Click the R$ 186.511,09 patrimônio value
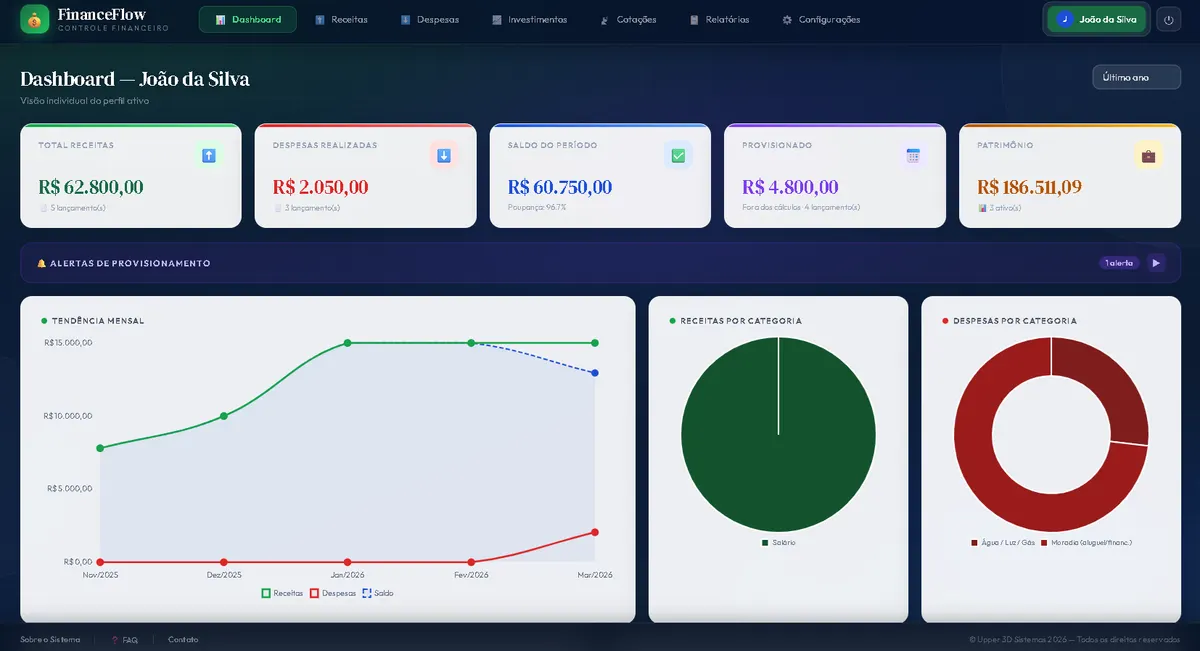 coord(1029,187)
